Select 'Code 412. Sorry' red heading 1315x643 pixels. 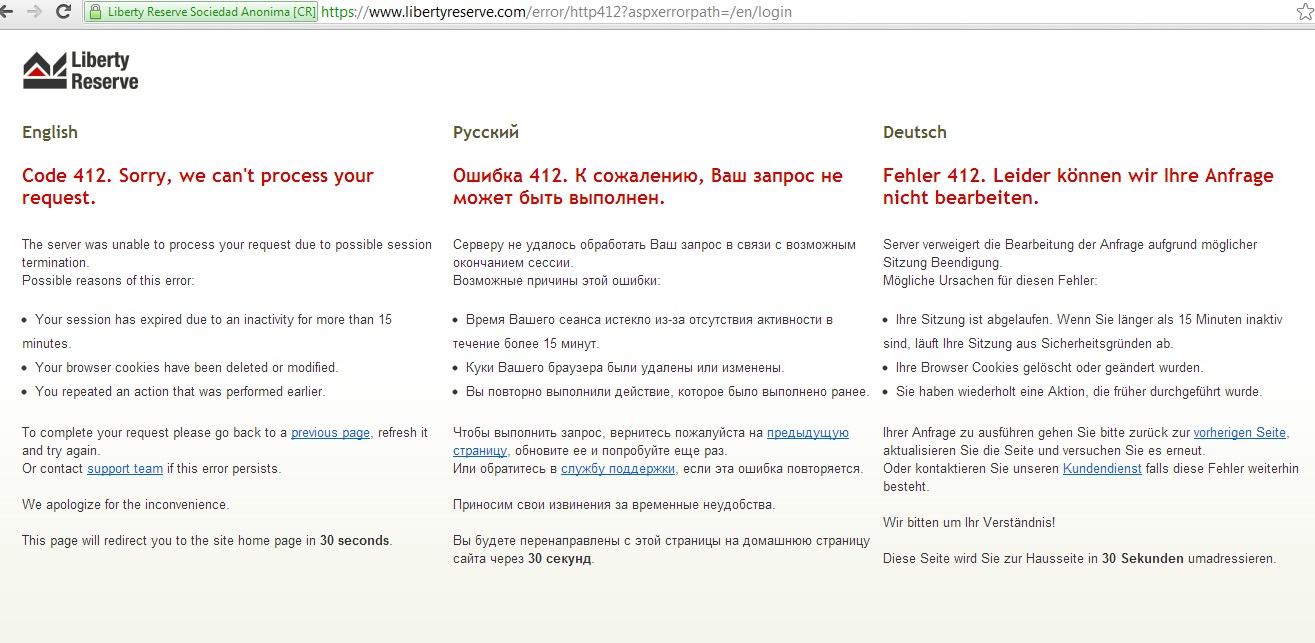[198, 187]
